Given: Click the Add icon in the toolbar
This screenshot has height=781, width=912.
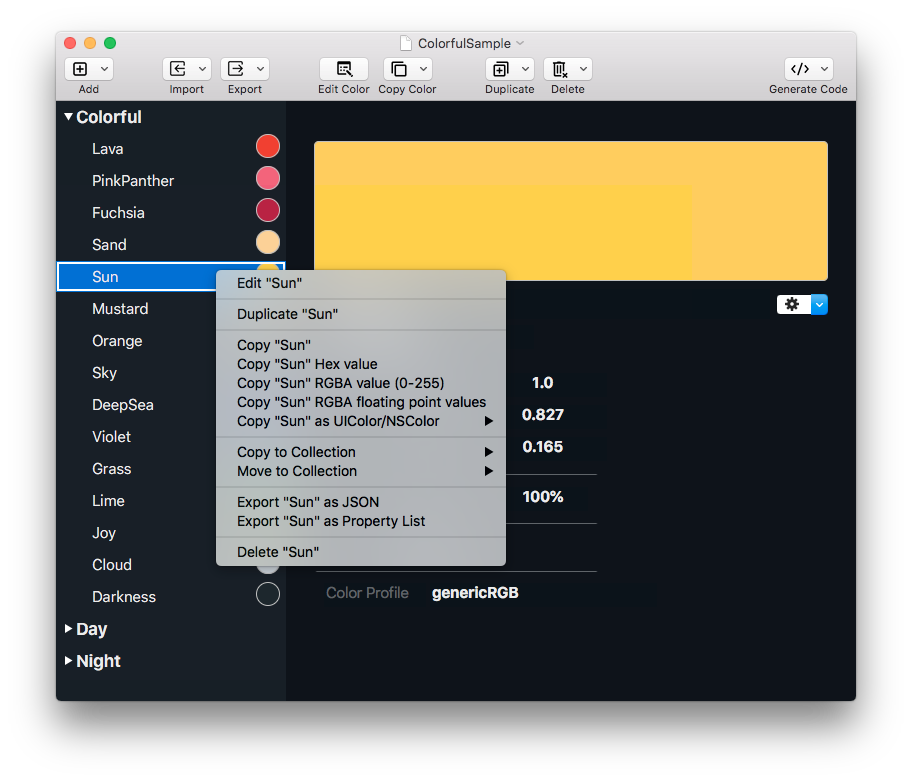Looking at the screenshot, I should 82,69.
